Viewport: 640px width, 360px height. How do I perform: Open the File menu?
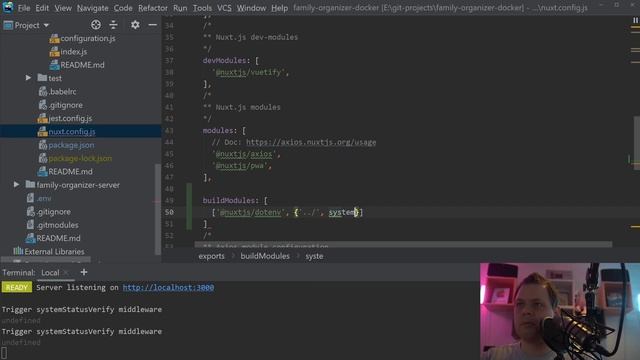point(24,8)
